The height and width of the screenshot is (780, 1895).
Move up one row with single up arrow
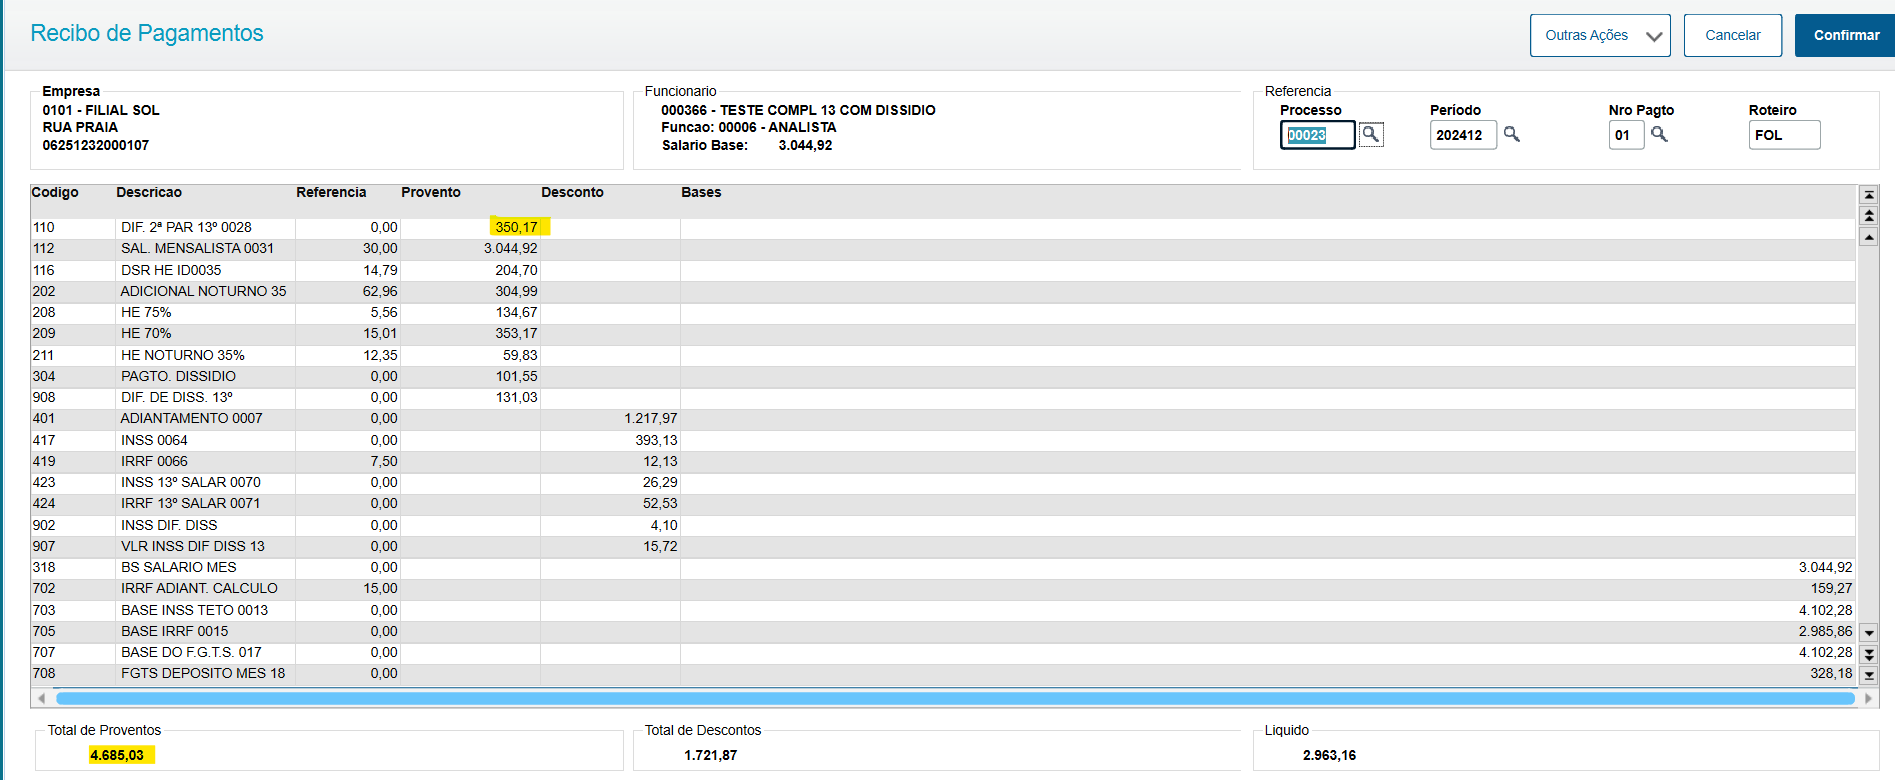pyautogui.click(x=1868, y=237)
